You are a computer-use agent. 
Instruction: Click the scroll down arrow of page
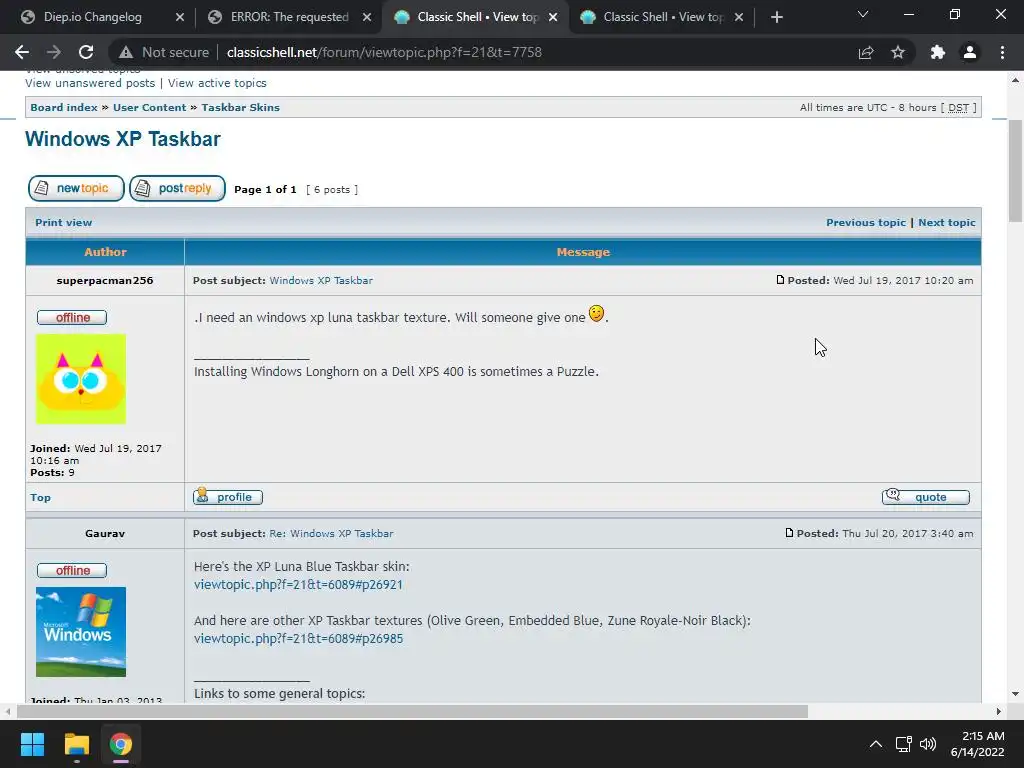(x=1015, y=694)
